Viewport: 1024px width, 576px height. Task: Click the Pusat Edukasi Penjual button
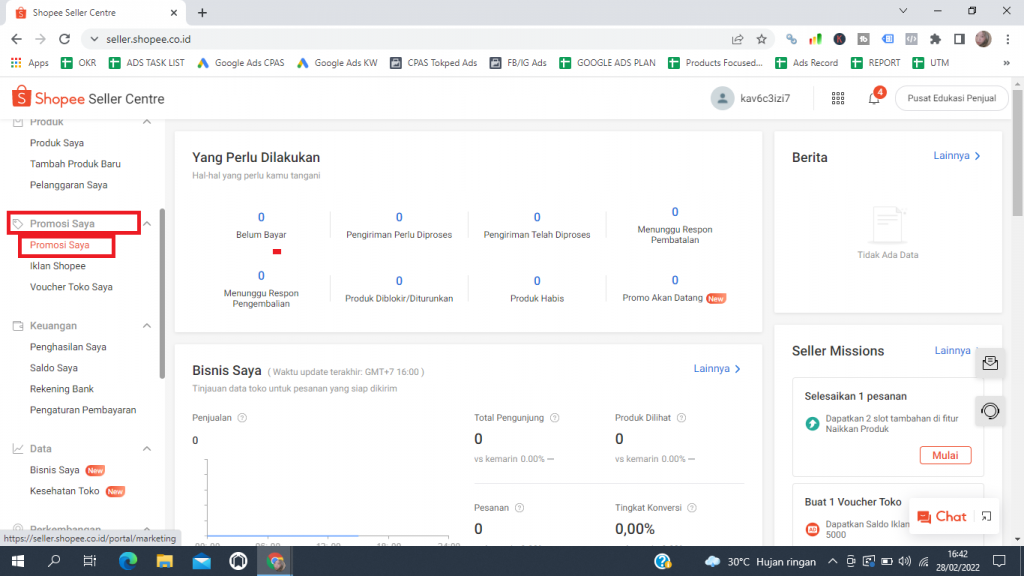click(950, 99)
